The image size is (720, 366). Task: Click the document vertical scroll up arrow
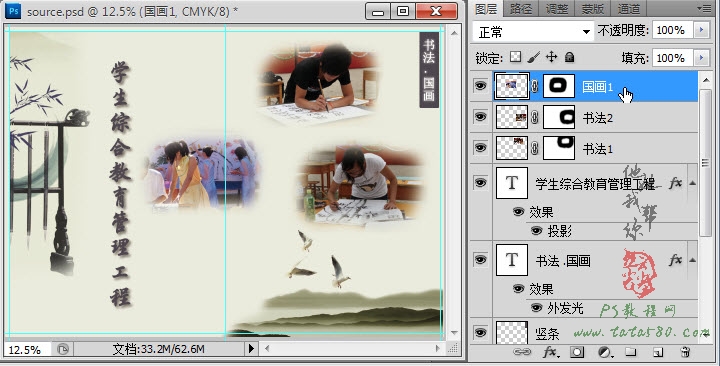pos(454,33)
